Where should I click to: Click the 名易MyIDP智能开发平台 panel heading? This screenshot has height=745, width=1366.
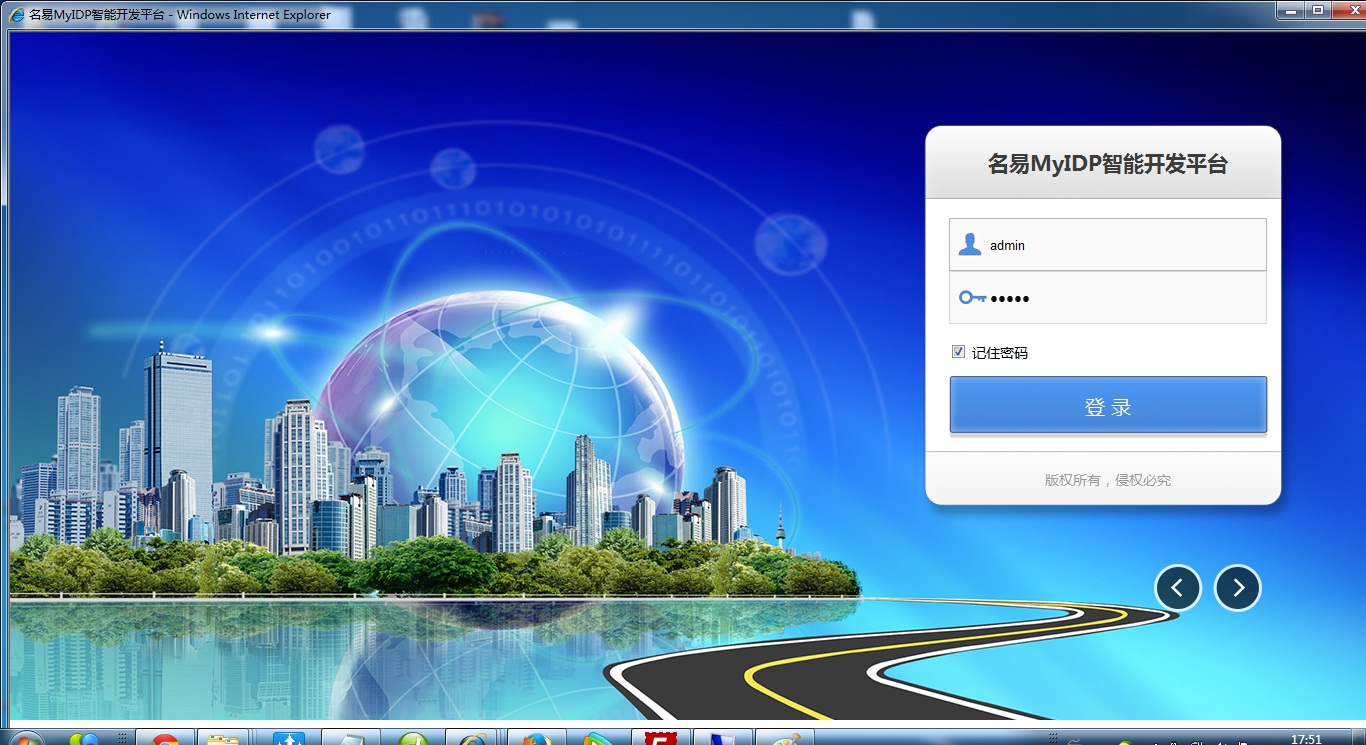point(1107,164)
